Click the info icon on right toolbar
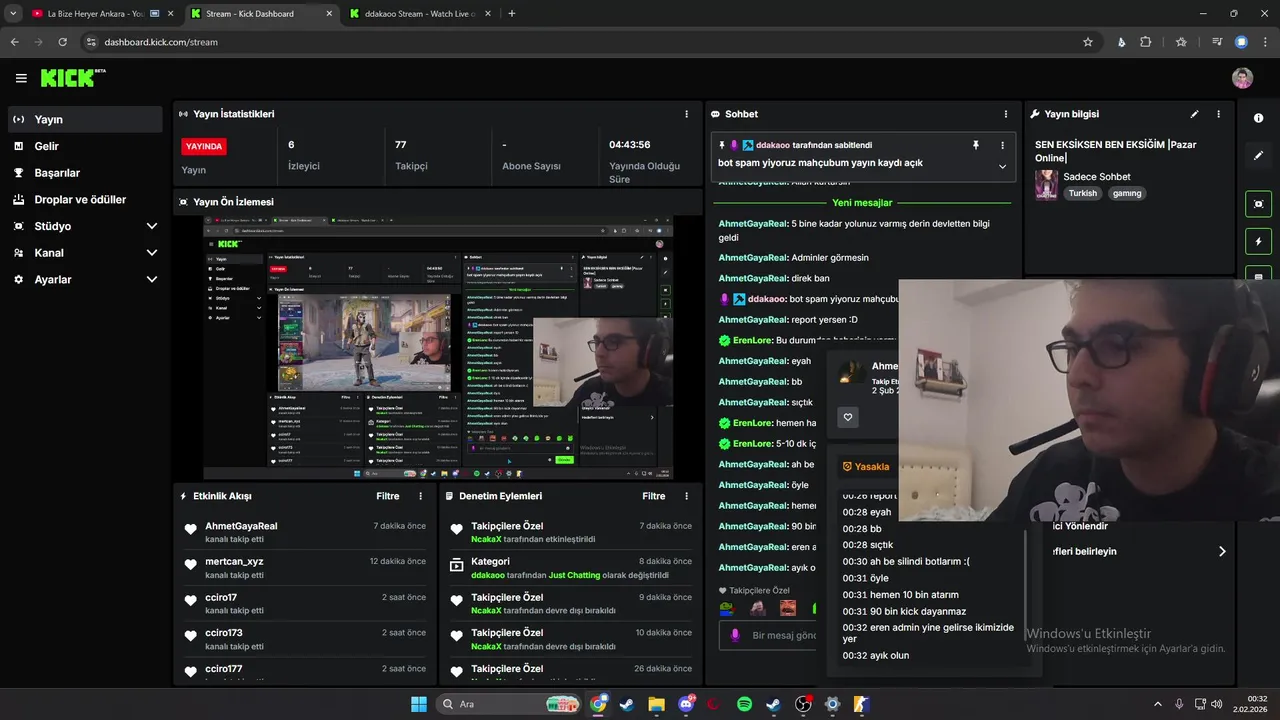The height and width of the screenshot is (720, 1280). tap(1258, 118)
